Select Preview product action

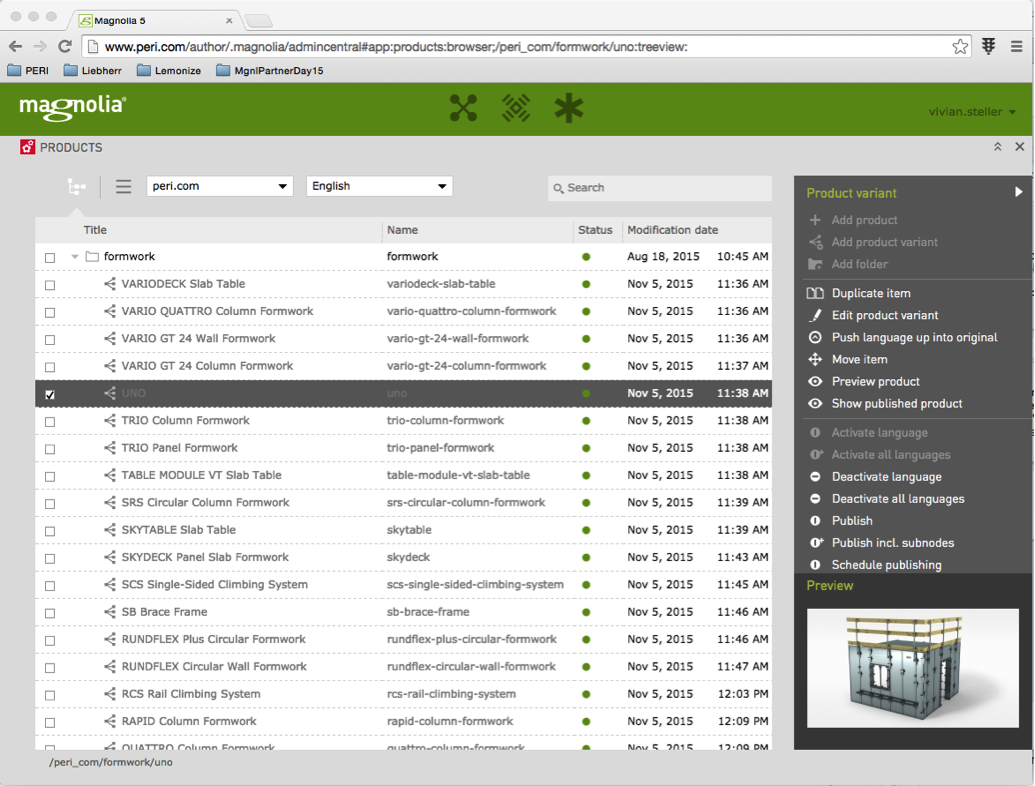point(875,381)
